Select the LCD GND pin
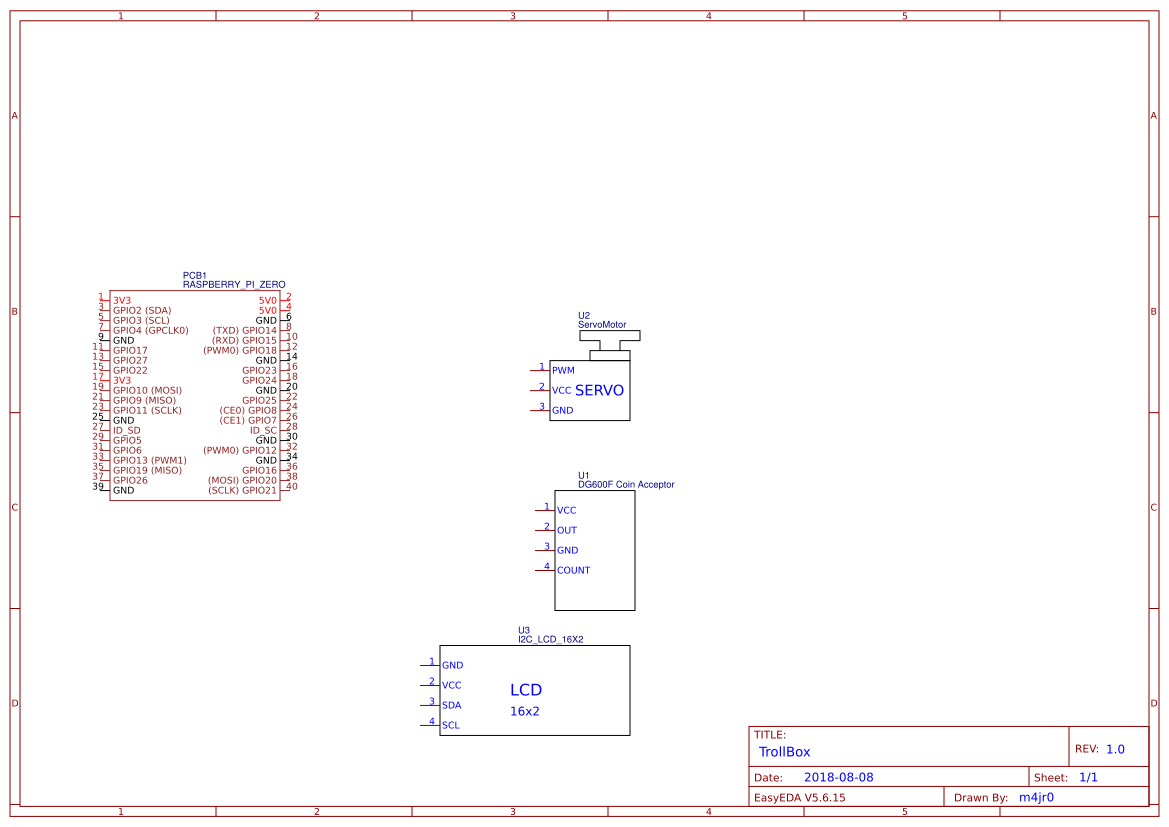Image resolution: width=1169 pixels, height=827 pixels. (442, 665)
